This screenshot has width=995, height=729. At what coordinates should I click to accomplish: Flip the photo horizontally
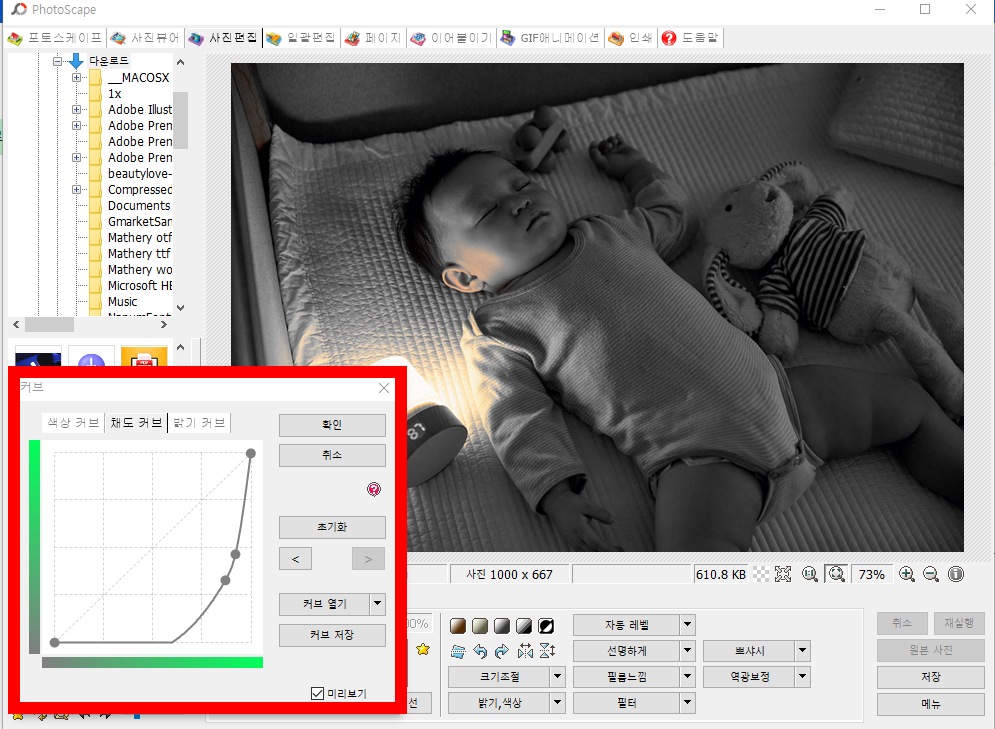pos(525,650)
